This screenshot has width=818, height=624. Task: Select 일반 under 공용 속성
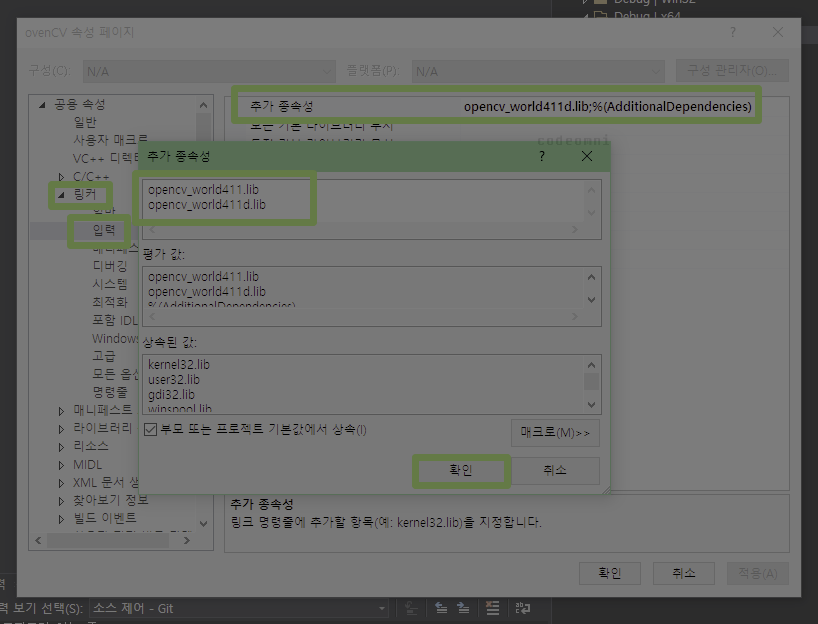tap(85, 122)
